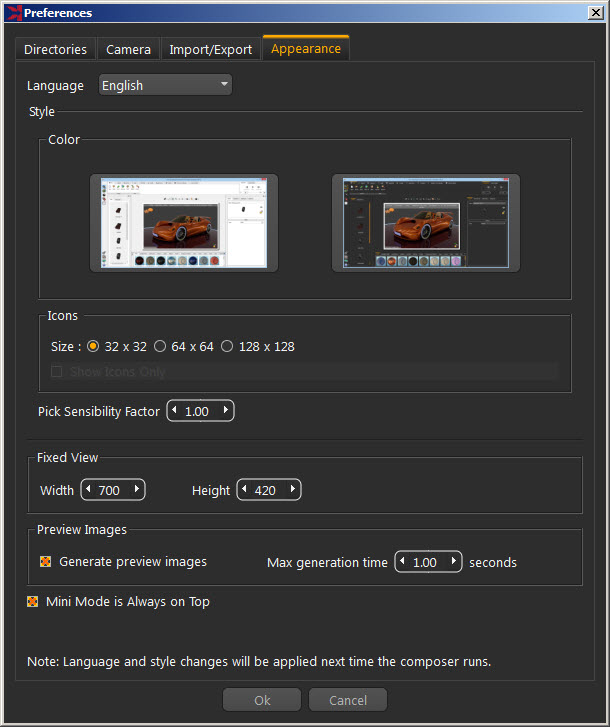The image size is (610, 727).
Task: Uncheck Generate preview images checkbox
Action: tap(45, 561)
